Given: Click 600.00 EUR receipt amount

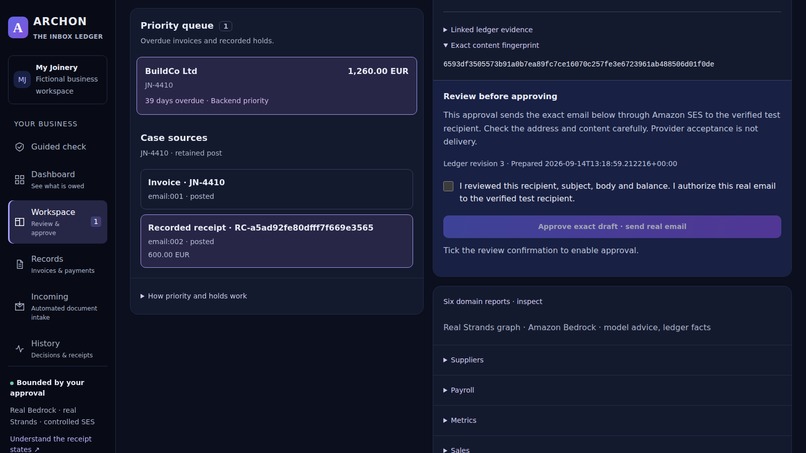Looking at the screenshot, I should click(x=169, y=255).
